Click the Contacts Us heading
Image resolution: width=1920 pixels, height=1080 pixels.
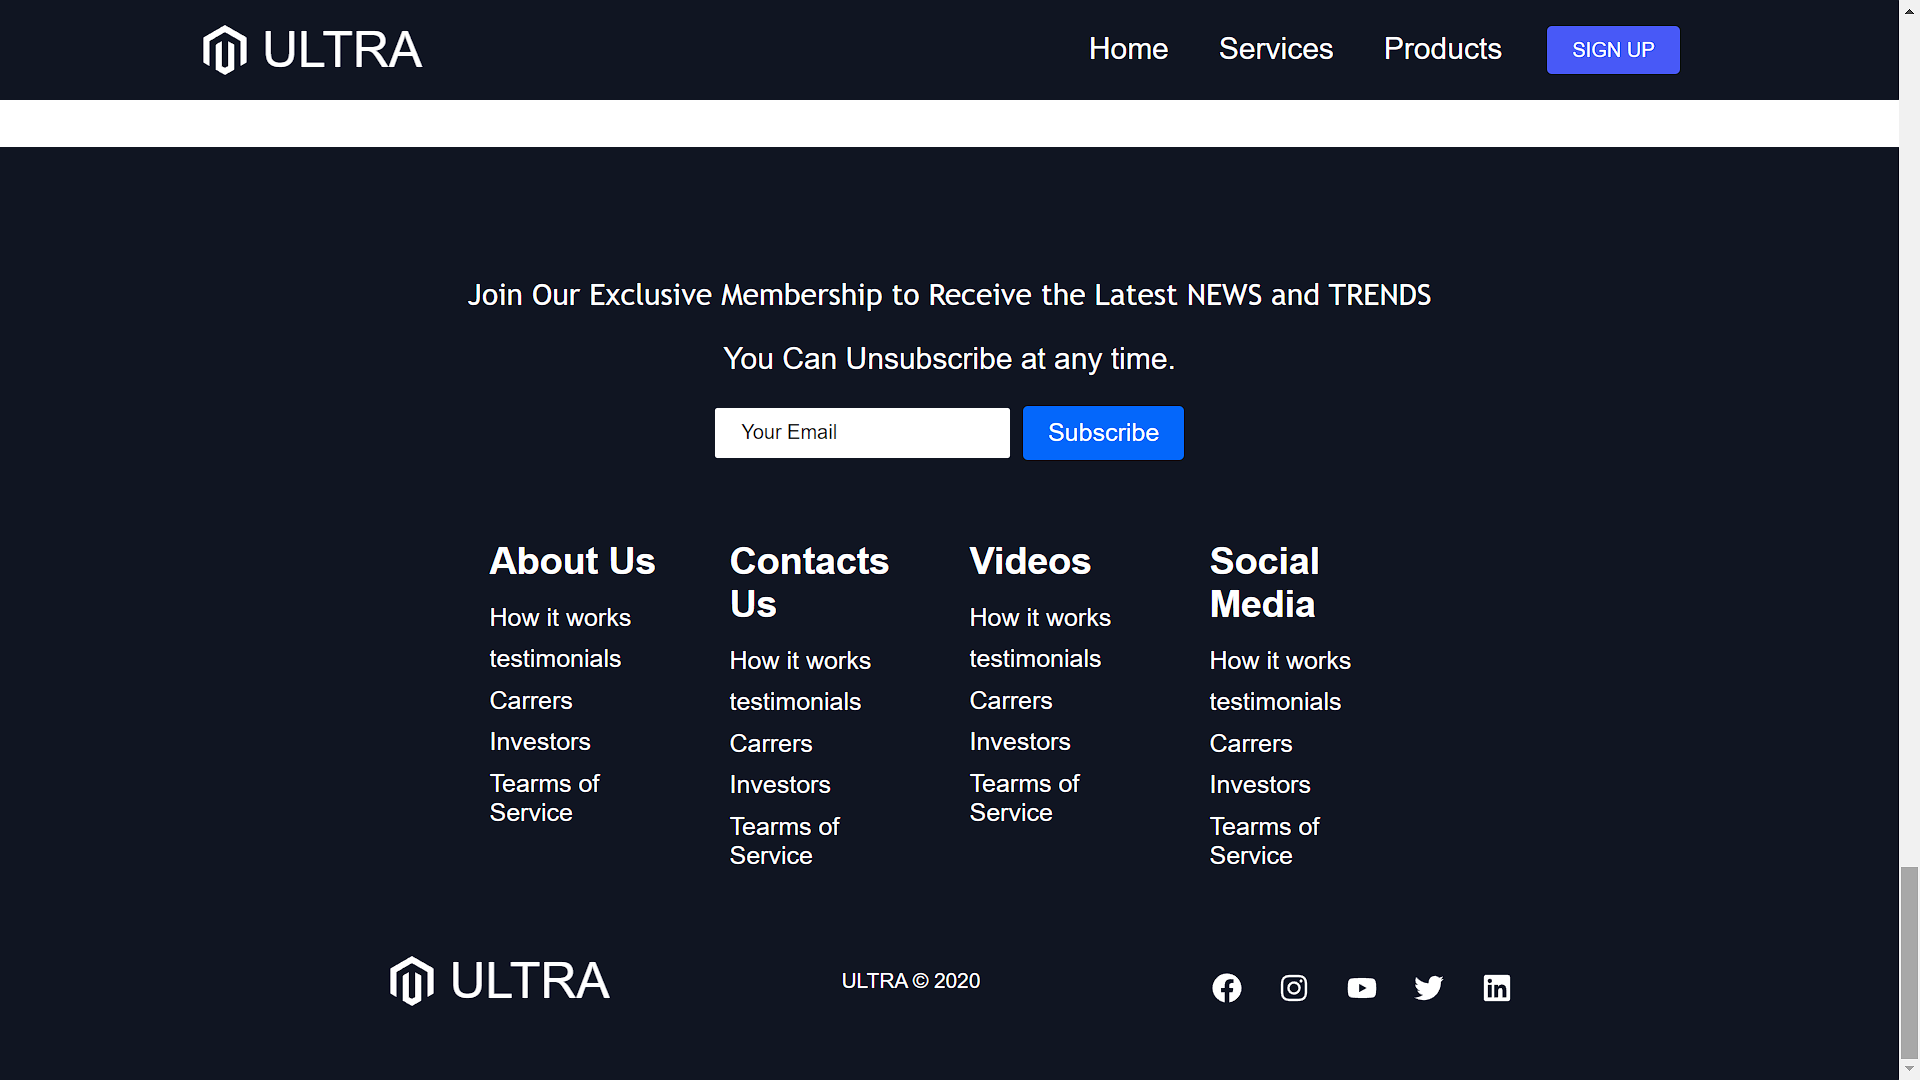(x=809, y=583)
